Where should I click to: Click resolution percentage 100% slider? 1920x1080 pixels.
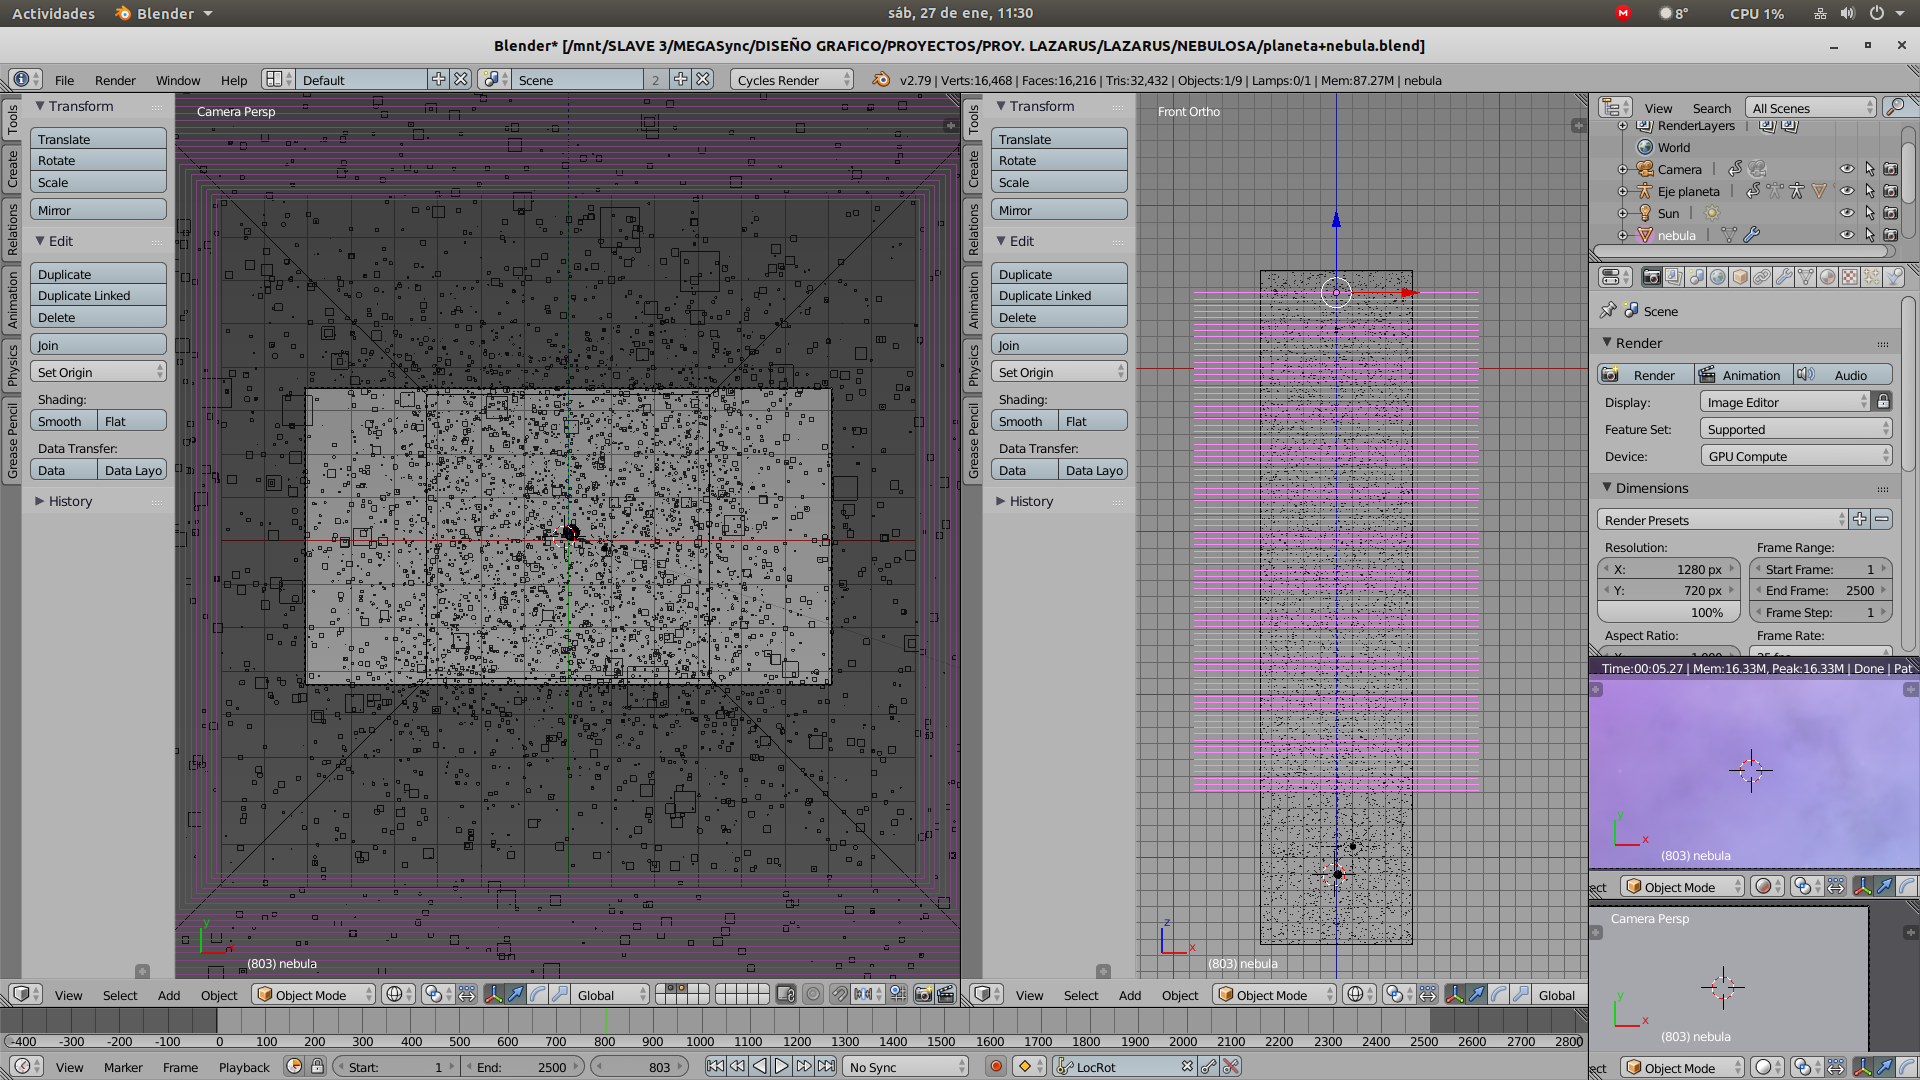pyautogui.click(x=1668, y=612)
